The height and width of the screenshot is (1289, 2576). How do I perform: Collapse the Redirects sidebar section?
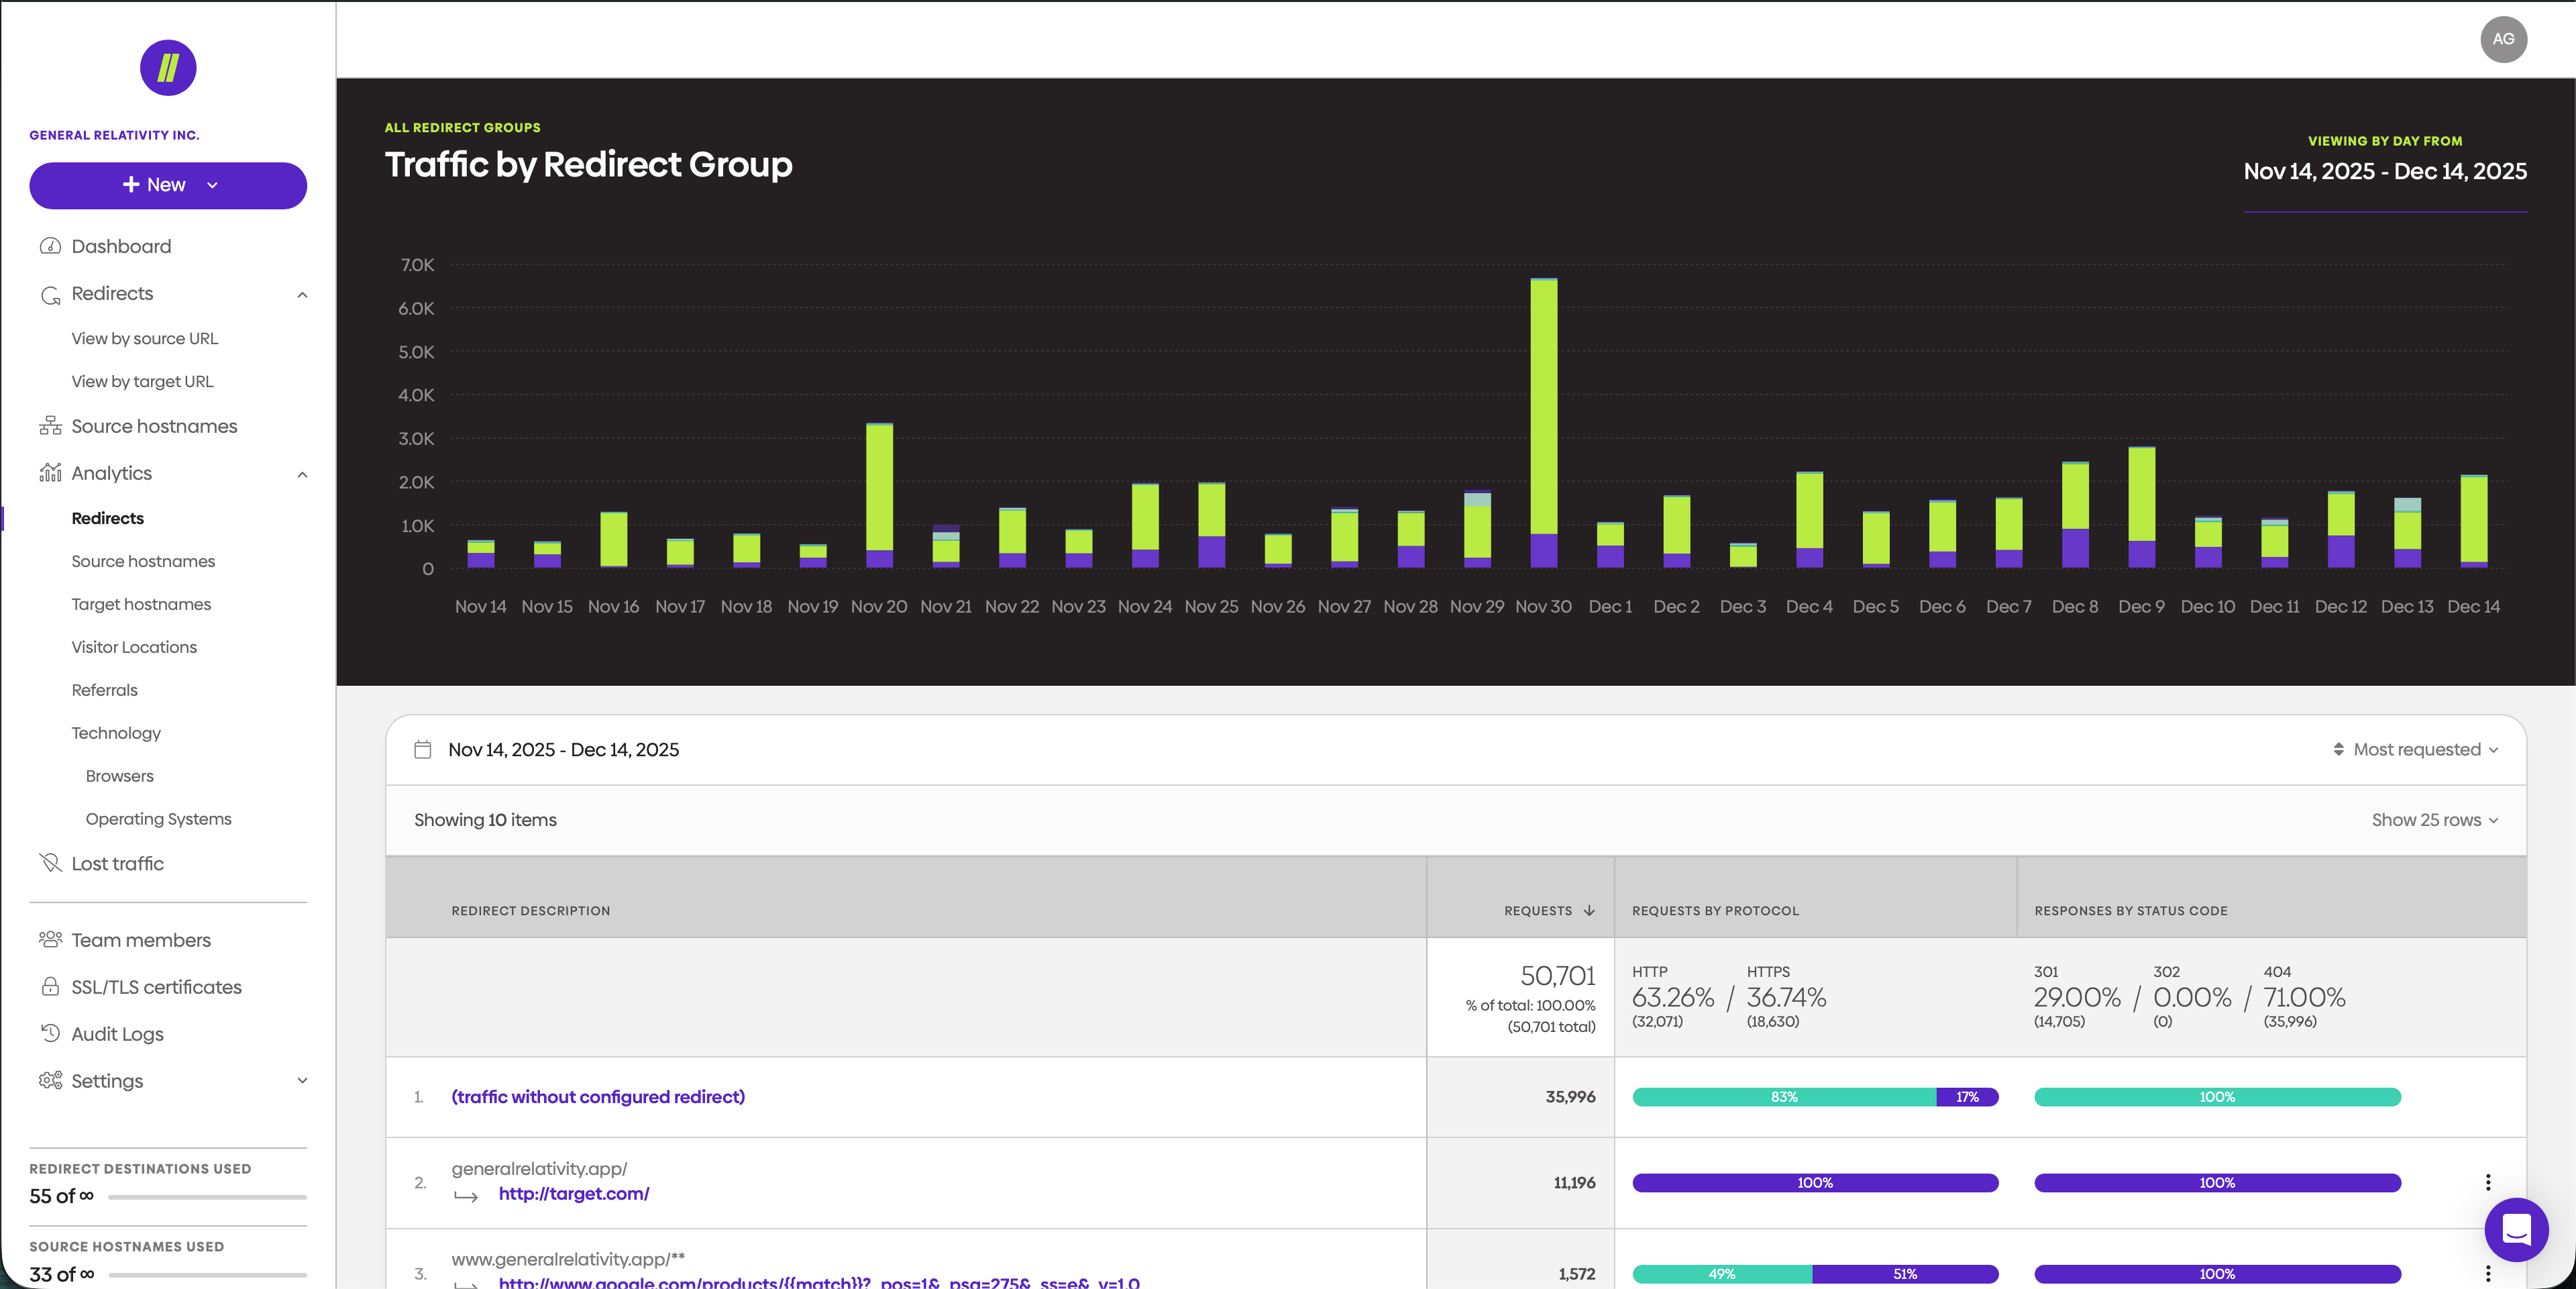click(302, 294)
